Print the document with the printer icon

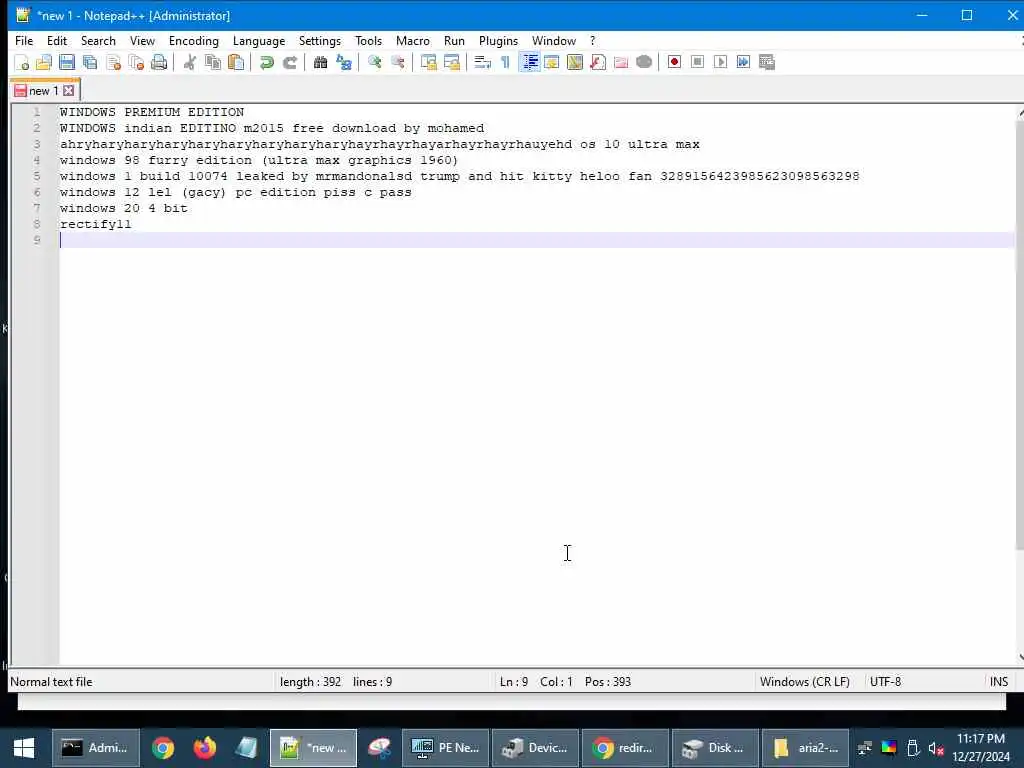[159, 62]
